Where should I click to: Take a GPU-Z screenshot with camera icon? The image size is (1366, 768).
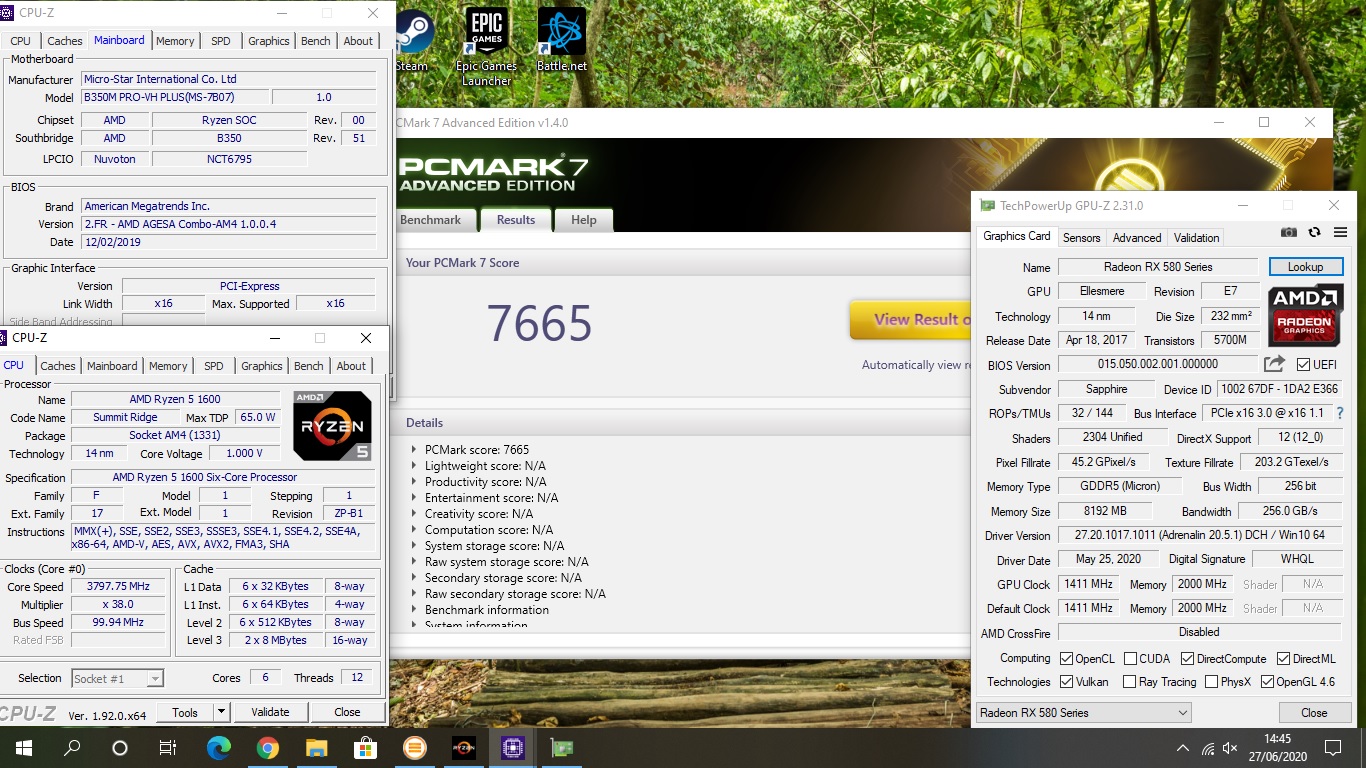coord(1289,232)
